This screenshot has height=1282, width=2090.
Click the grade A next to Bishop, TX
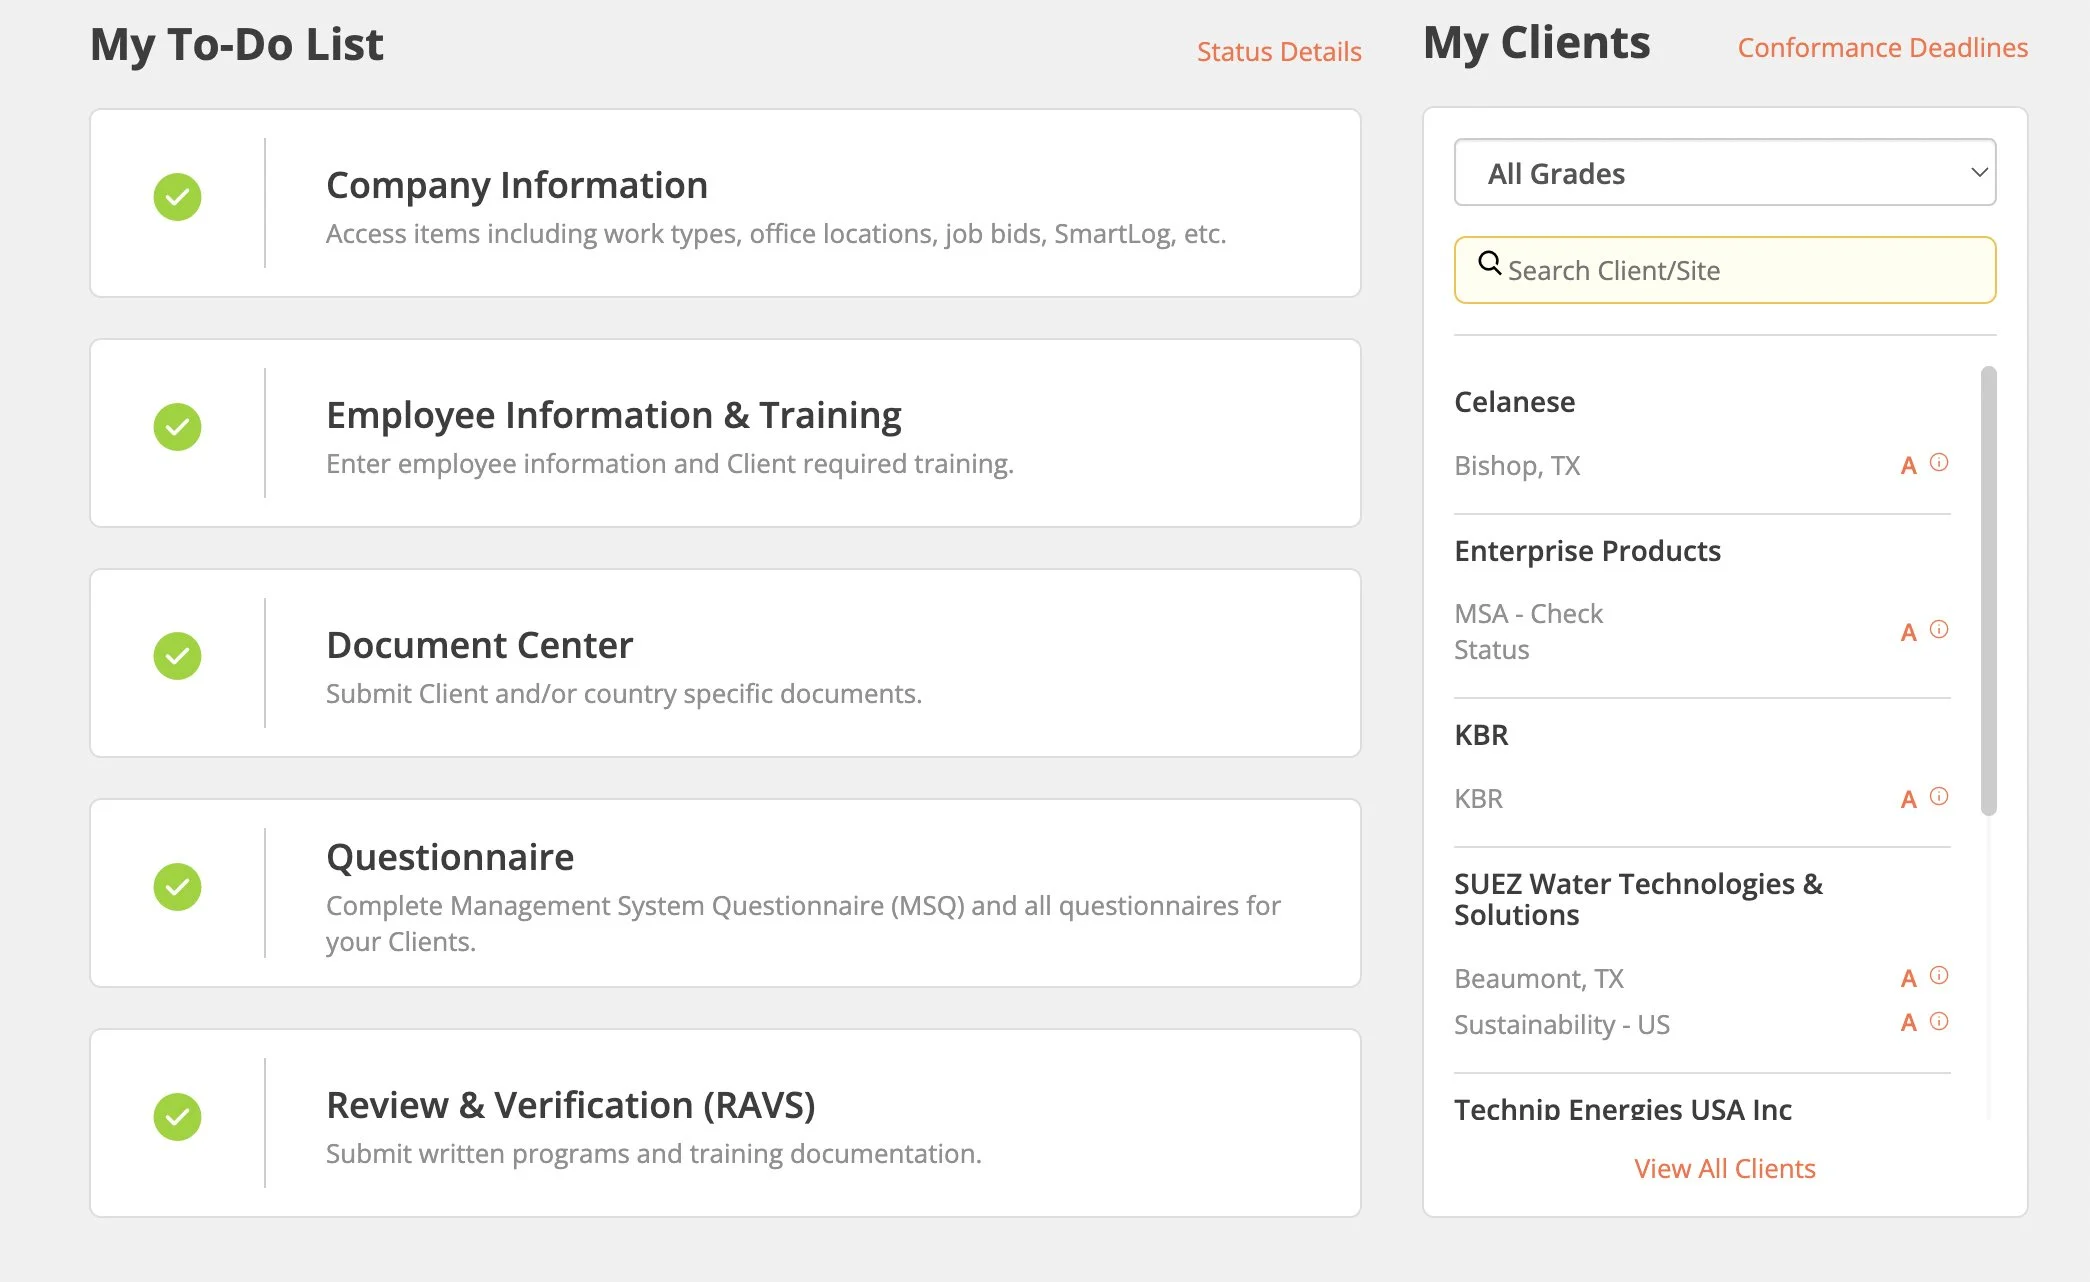coord(1908,466)
